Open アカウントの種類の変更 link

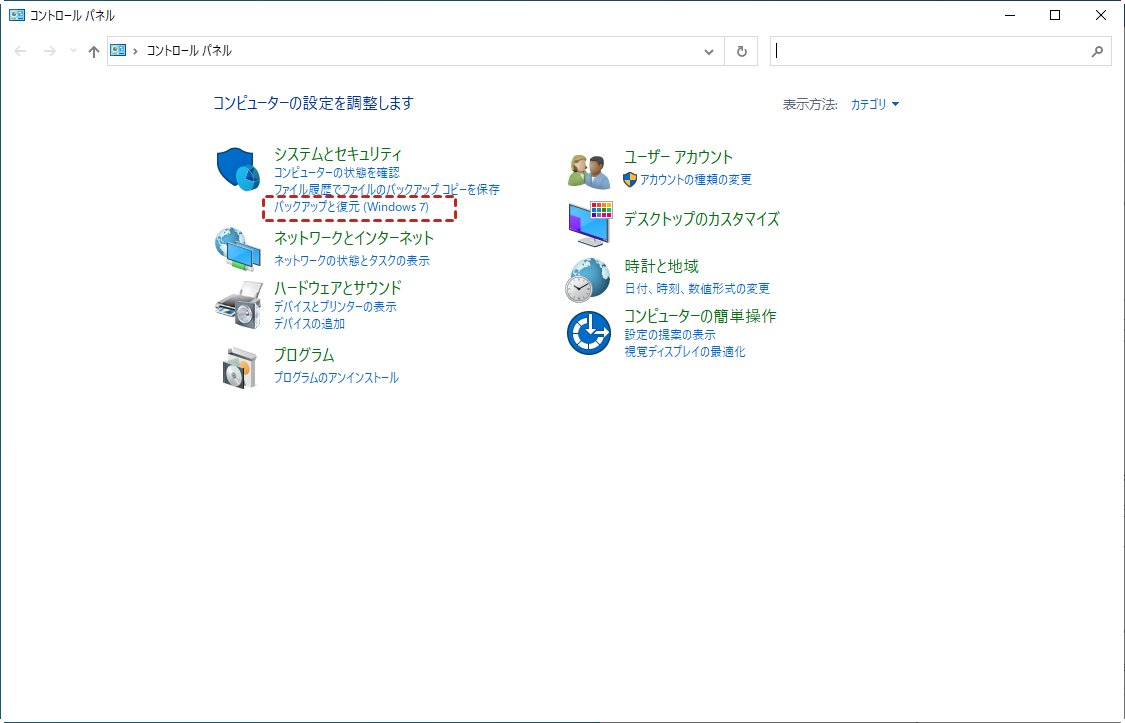pos(695,180)
